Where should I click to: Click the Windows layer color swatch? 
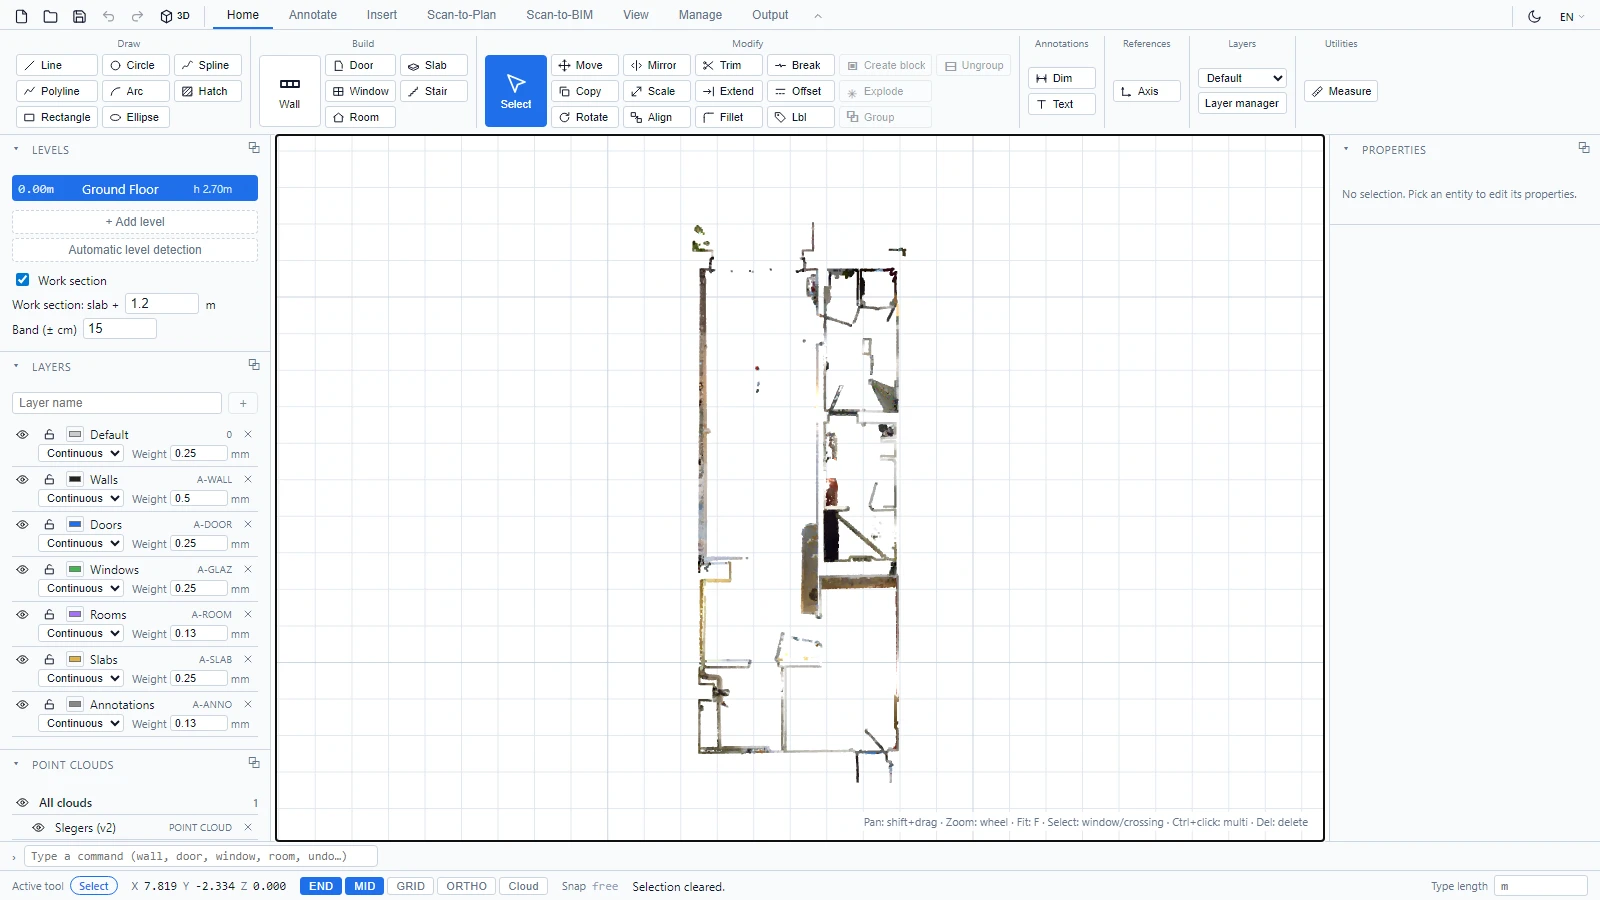click(x=75, y=570)
